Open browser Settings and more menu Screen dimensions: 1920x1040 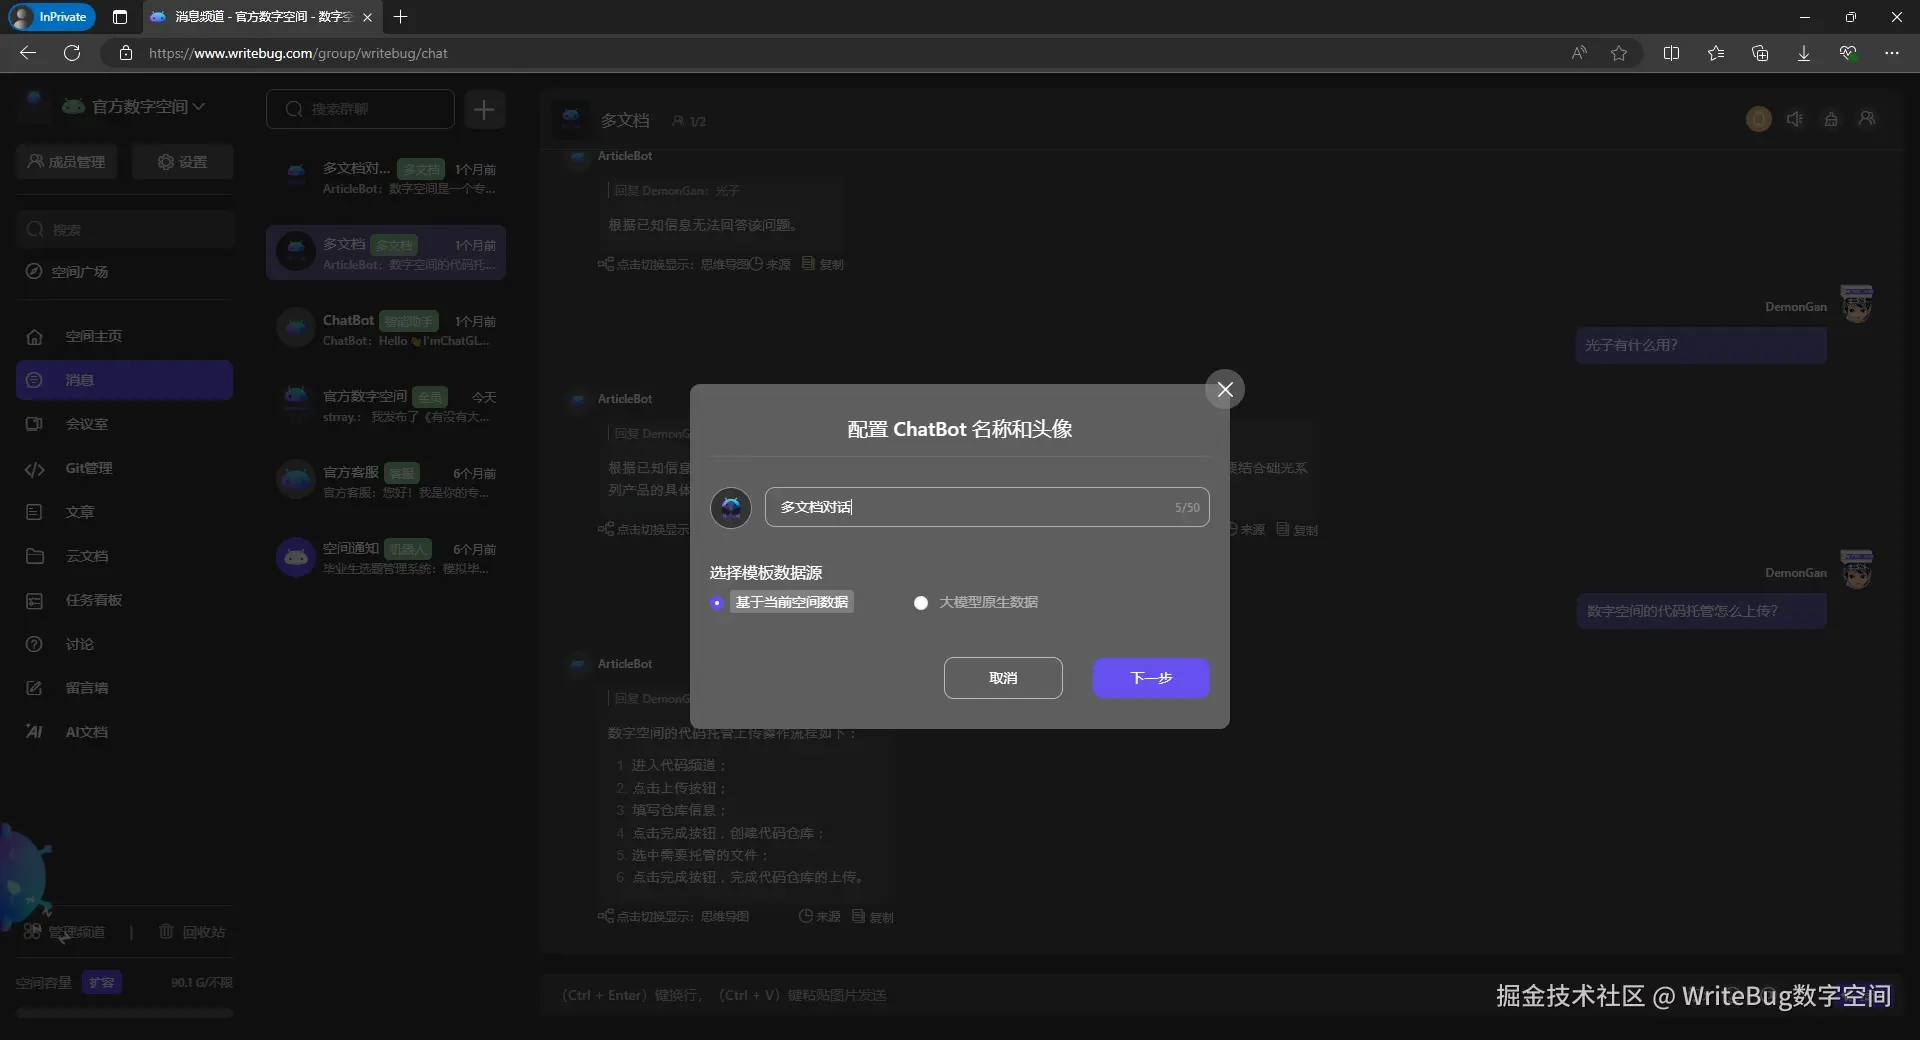(x=1891, y=53)
